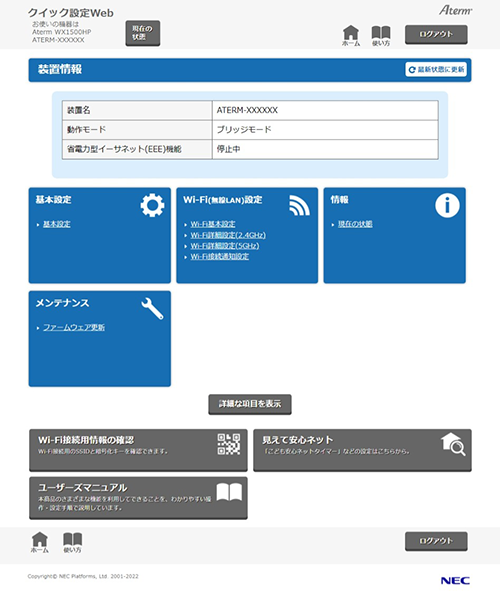The height and width of the screenshot is (596, 500).
Task: Open the 現在の状態 button near device name
Action: (x=143, y=33)
